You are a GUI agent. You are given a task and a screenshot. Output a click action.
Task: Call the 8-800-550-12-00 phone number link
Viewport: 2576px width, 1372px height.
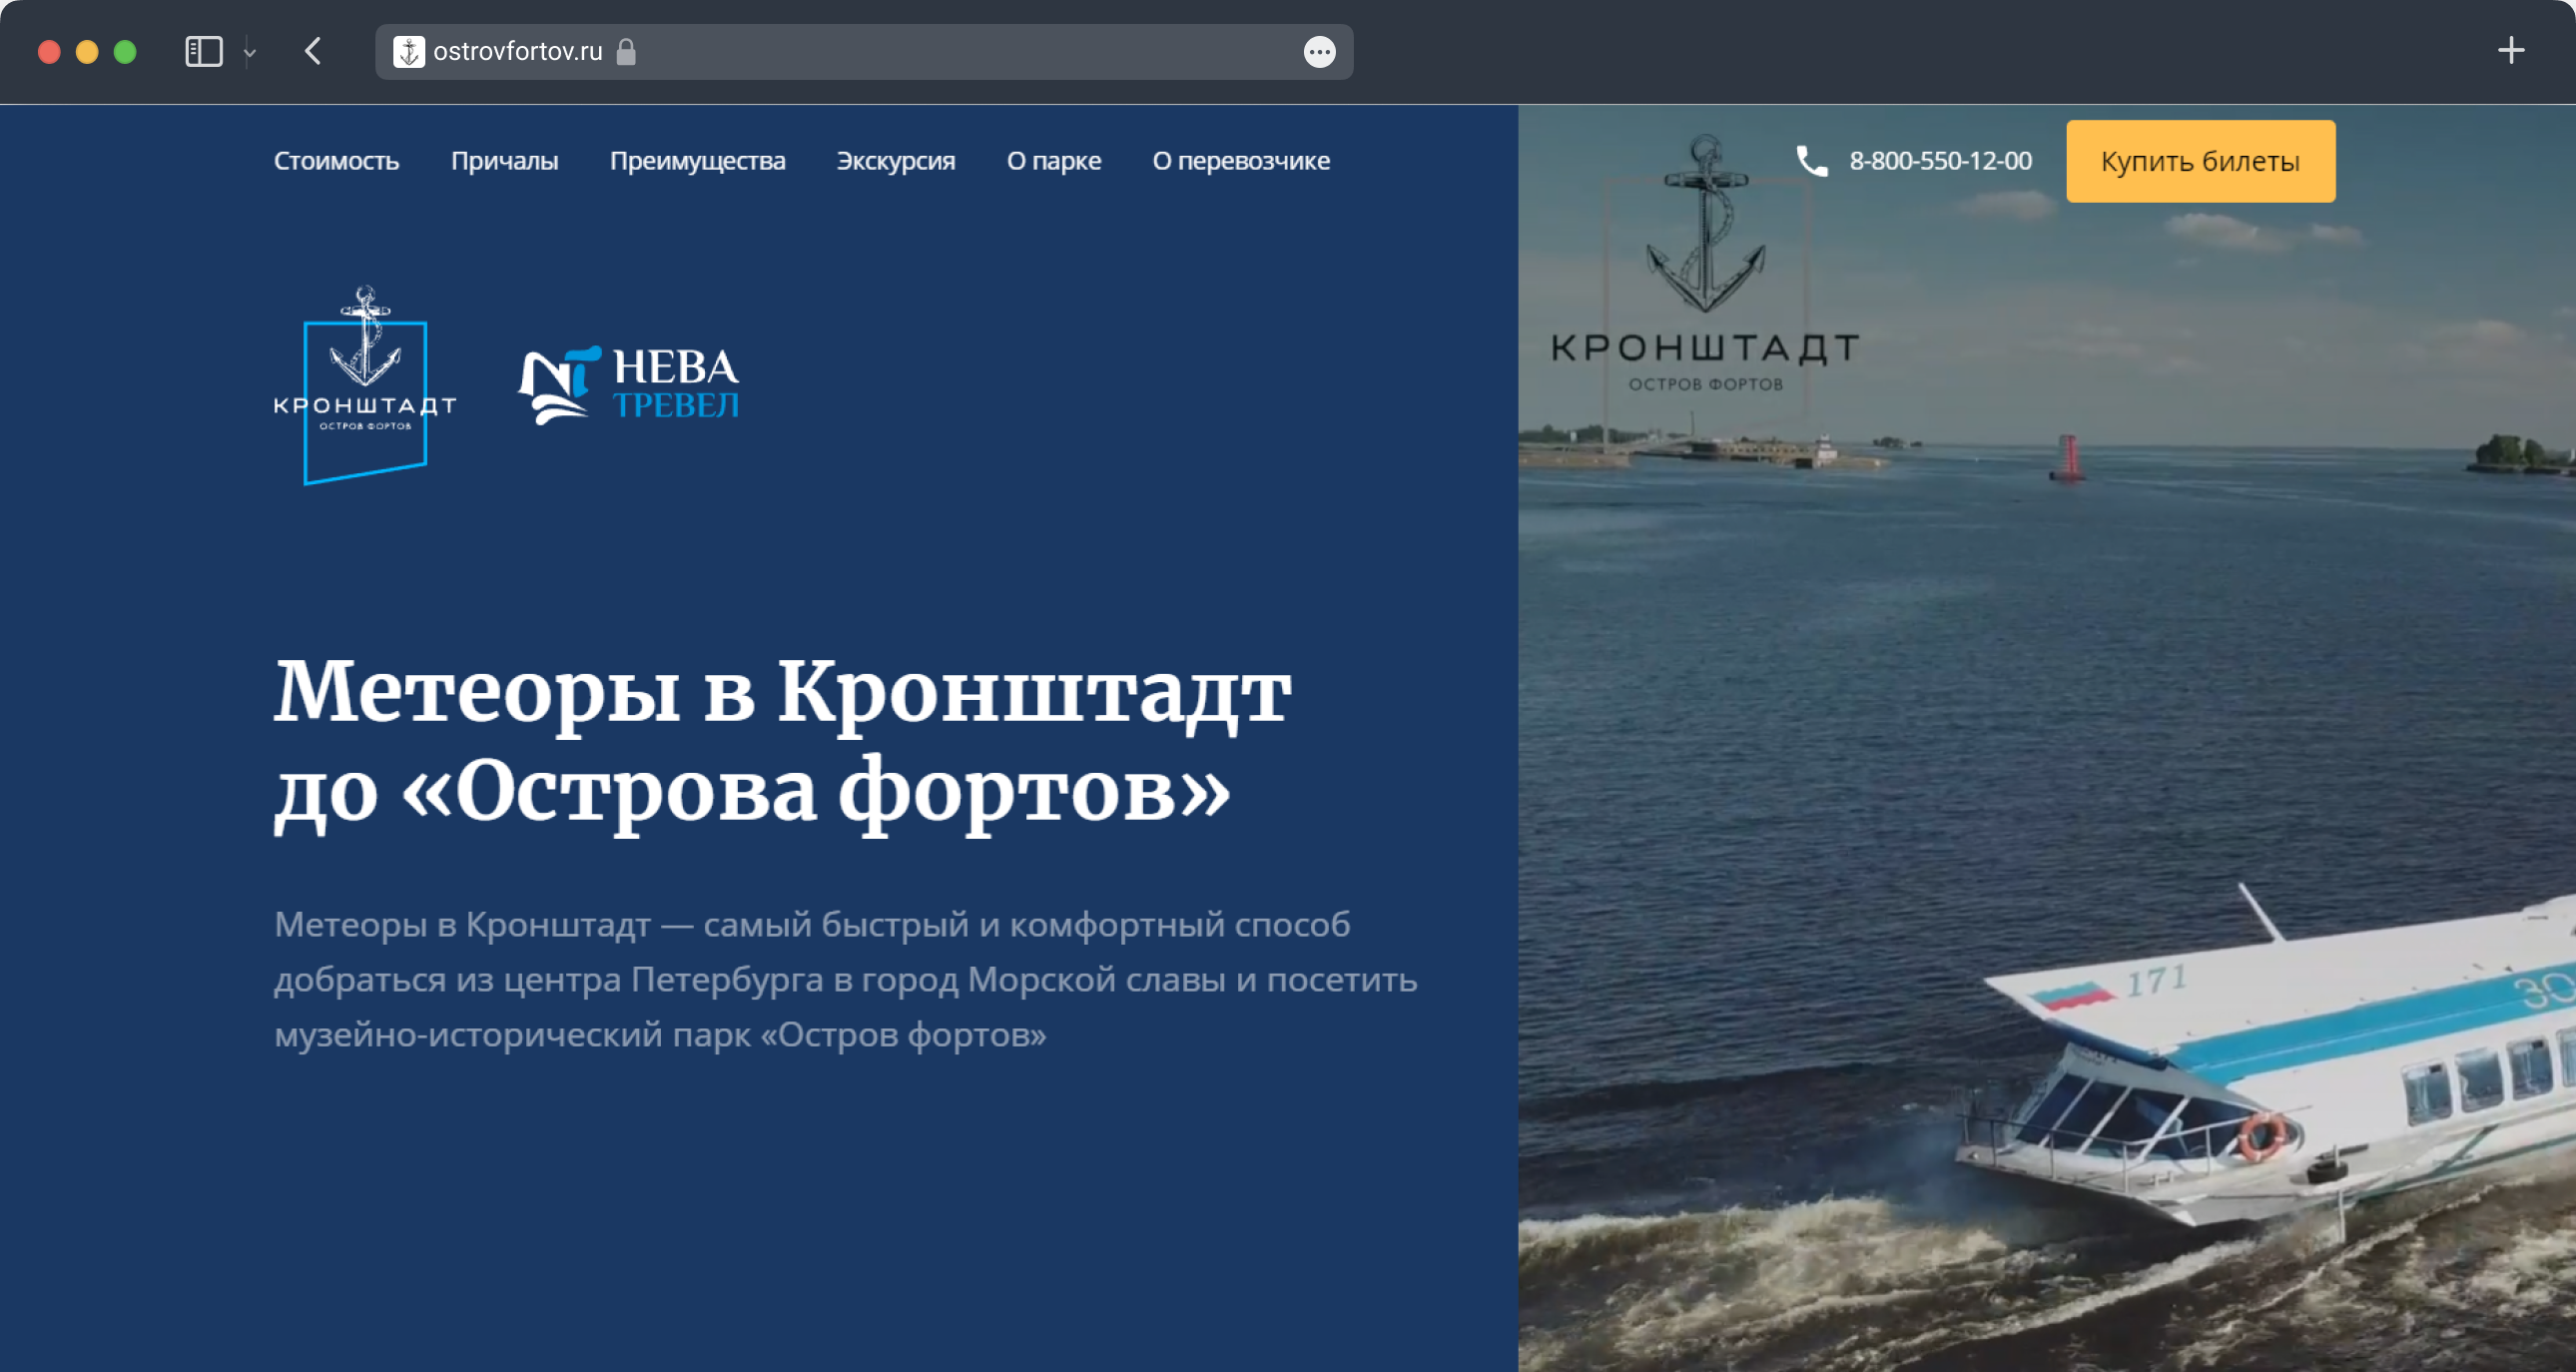pyautogui.click(x=1940, y=161)
